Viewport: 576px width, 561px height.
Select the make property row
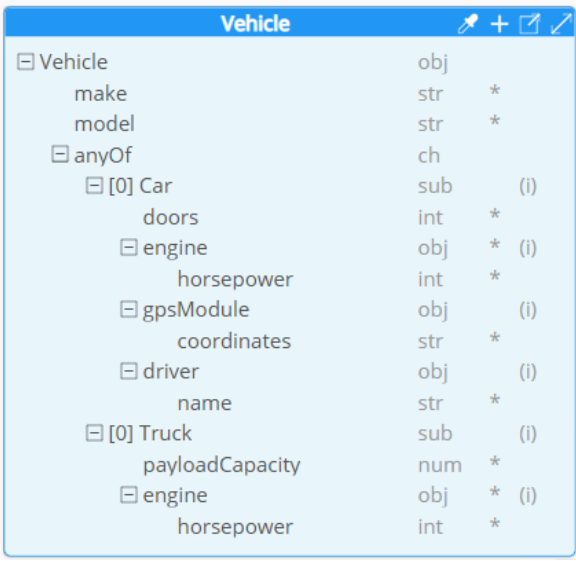289,94
